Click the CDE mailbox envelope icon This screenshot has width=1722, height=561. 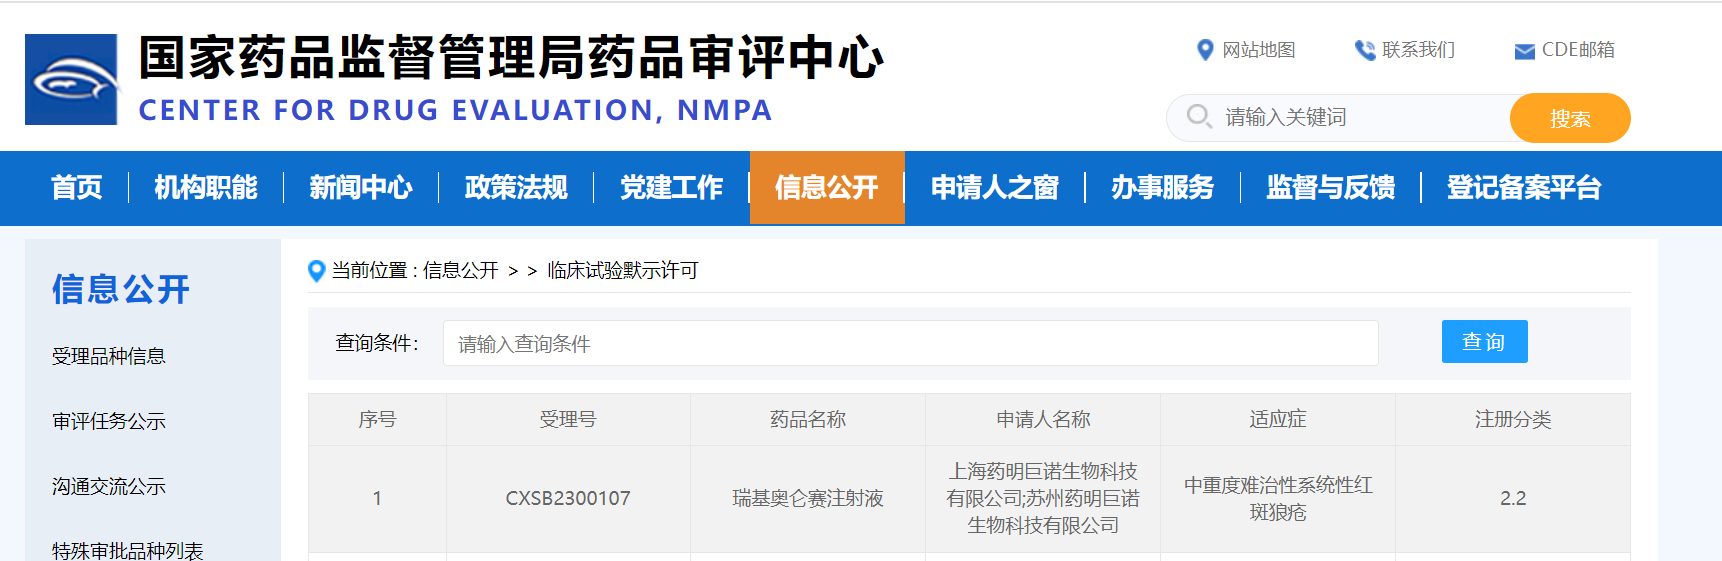pos(1525,51)
